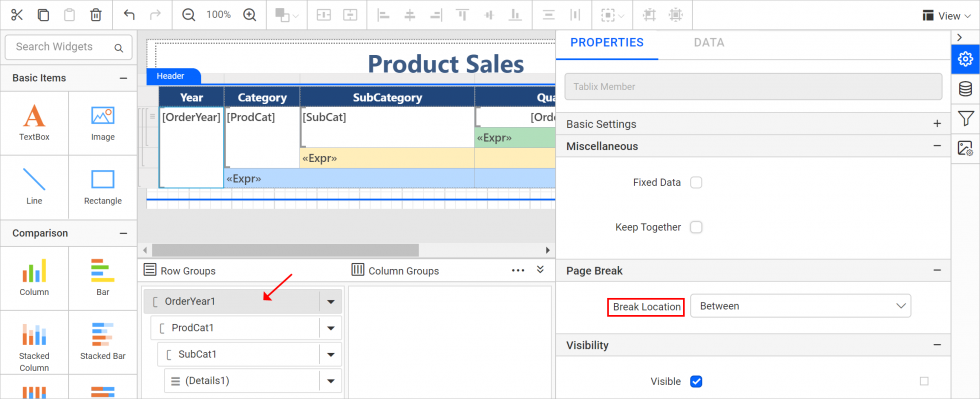Open the Data database side icon
The image size is (980, 399).
(x=965, y=89)
